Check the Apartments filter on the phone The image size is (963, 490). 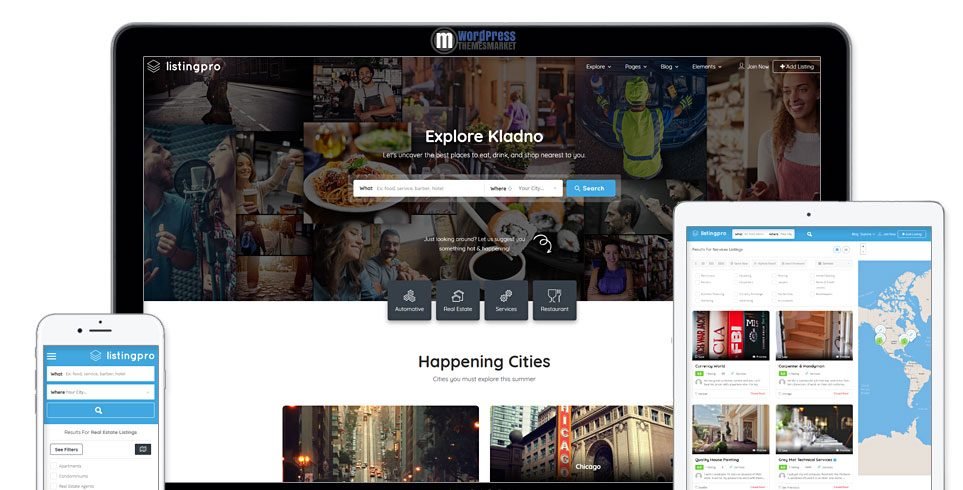click(x=53, y=467)
